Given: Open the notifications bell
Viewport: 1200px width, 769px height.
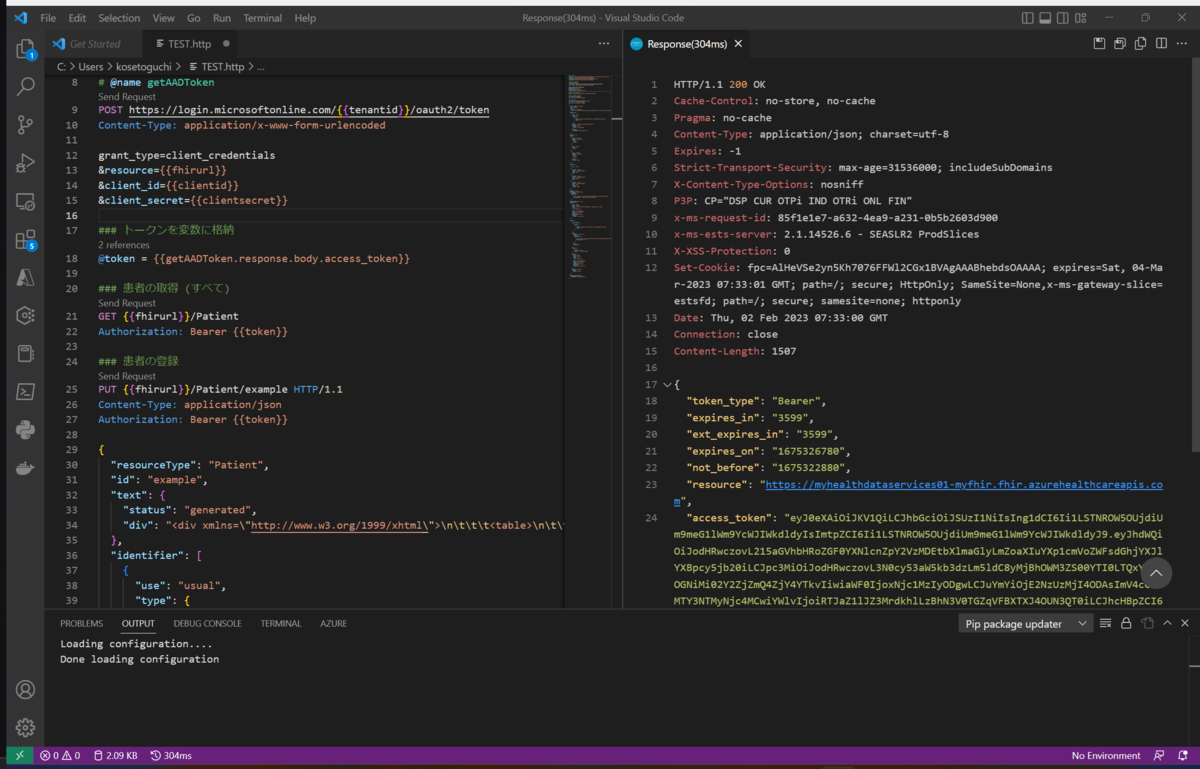Looking at the screenshot, I should click(1181, 756).
